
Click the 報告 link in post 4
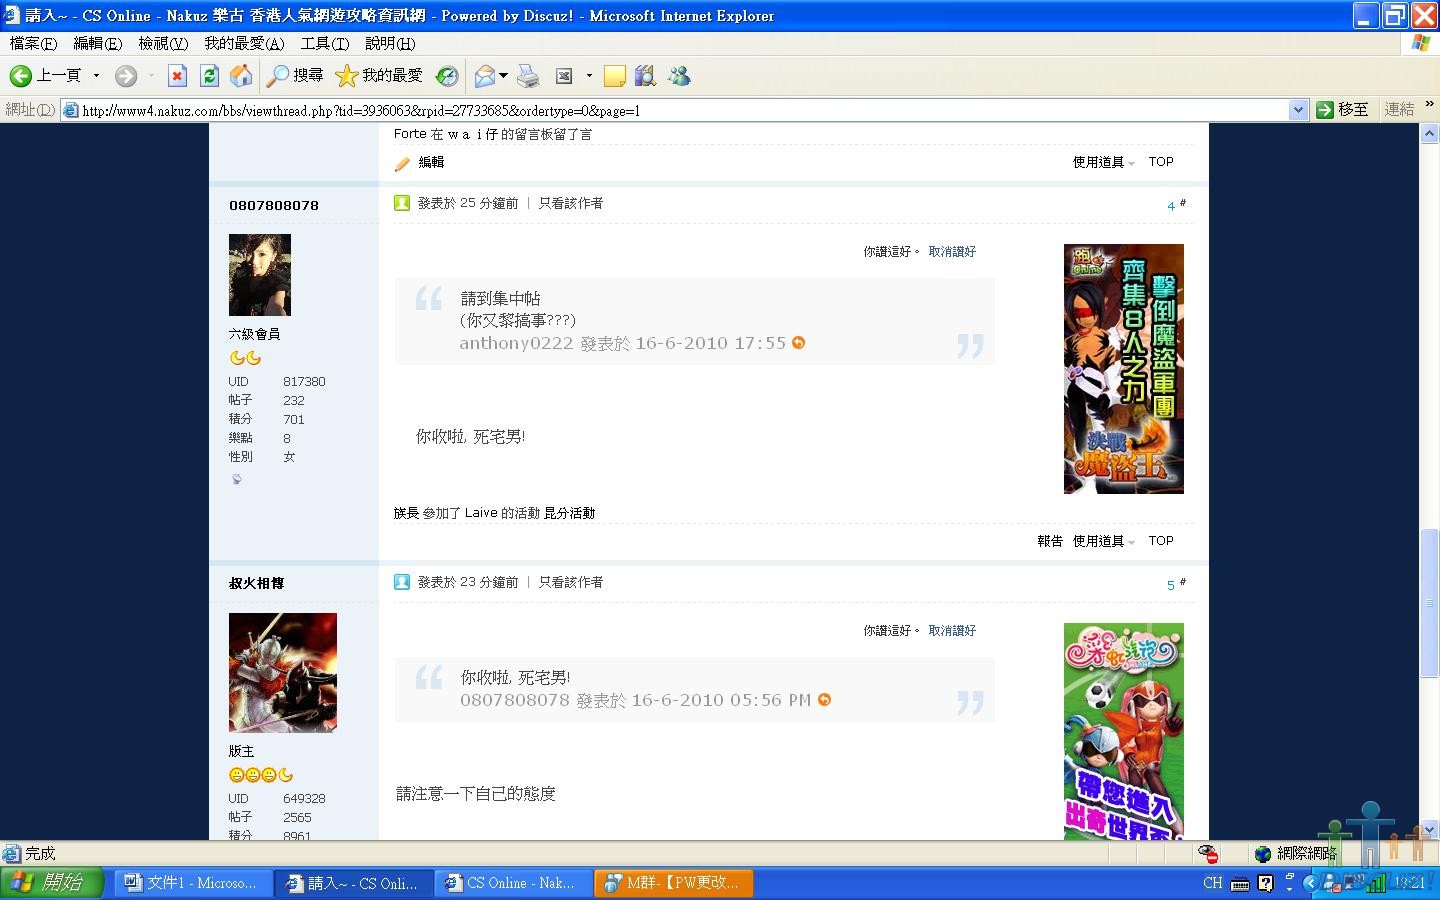(x=1049, y=541)
